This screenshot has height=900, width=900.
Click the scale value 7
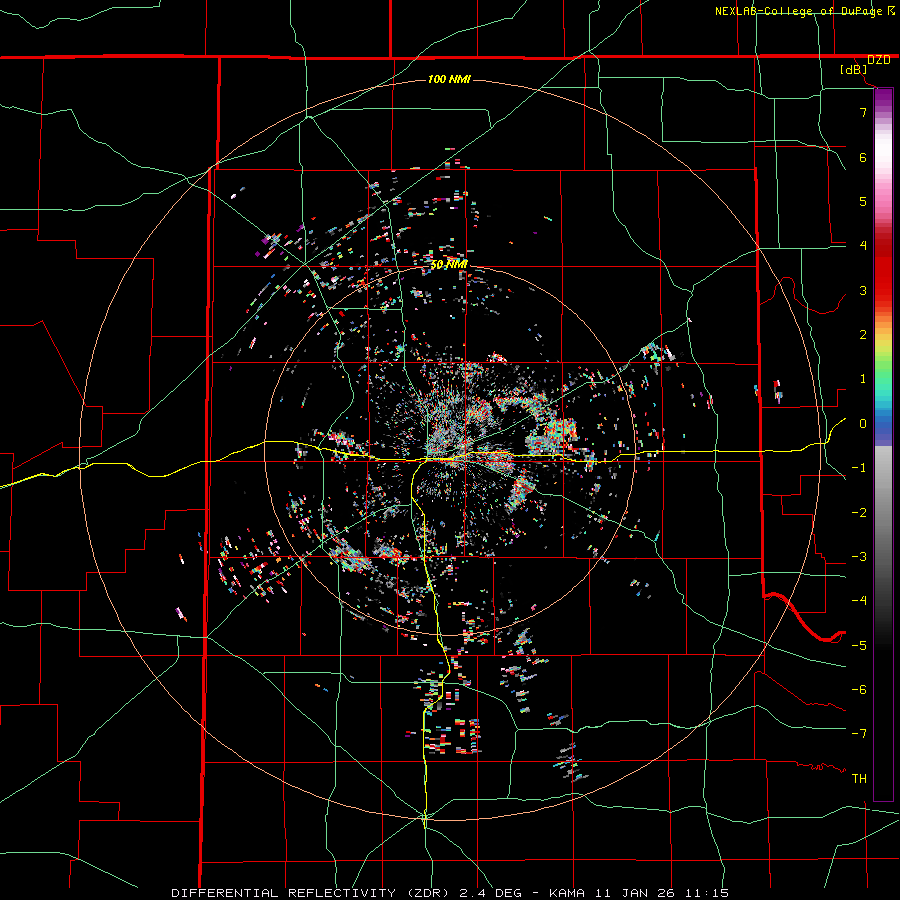pos(863,112)
